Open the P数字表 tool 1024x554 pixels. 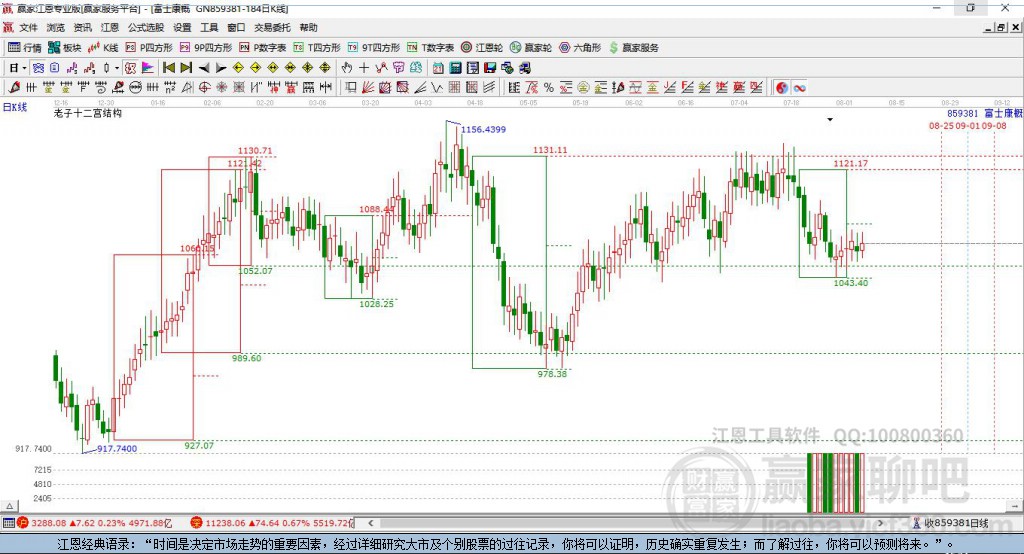(x=263, y=48)
